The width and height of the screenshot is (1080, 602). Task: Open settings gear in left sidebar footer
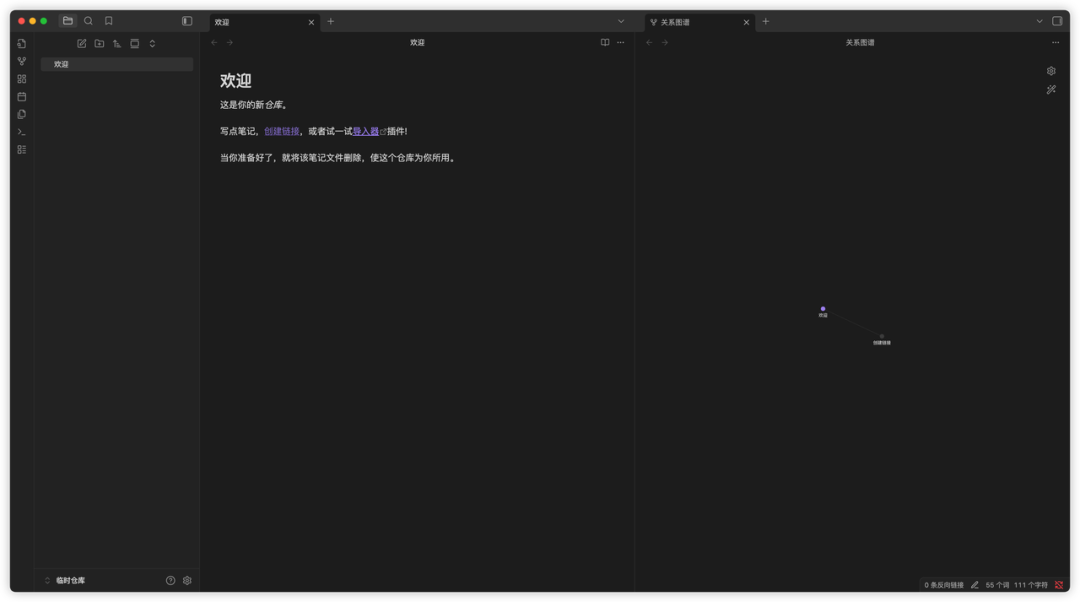pyautogui.click(x=187, y=581)
